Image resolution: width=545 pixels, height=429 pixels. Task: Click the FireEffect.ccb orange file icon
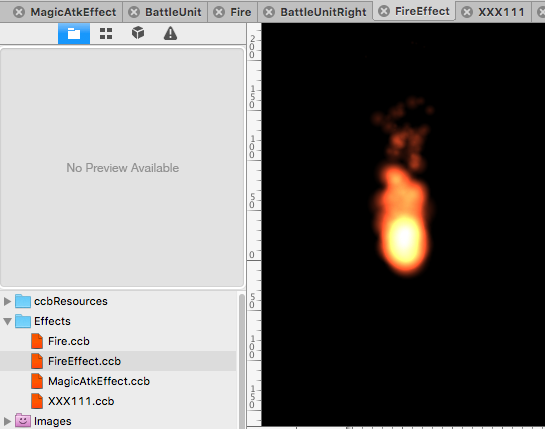[x=37, y=361]
